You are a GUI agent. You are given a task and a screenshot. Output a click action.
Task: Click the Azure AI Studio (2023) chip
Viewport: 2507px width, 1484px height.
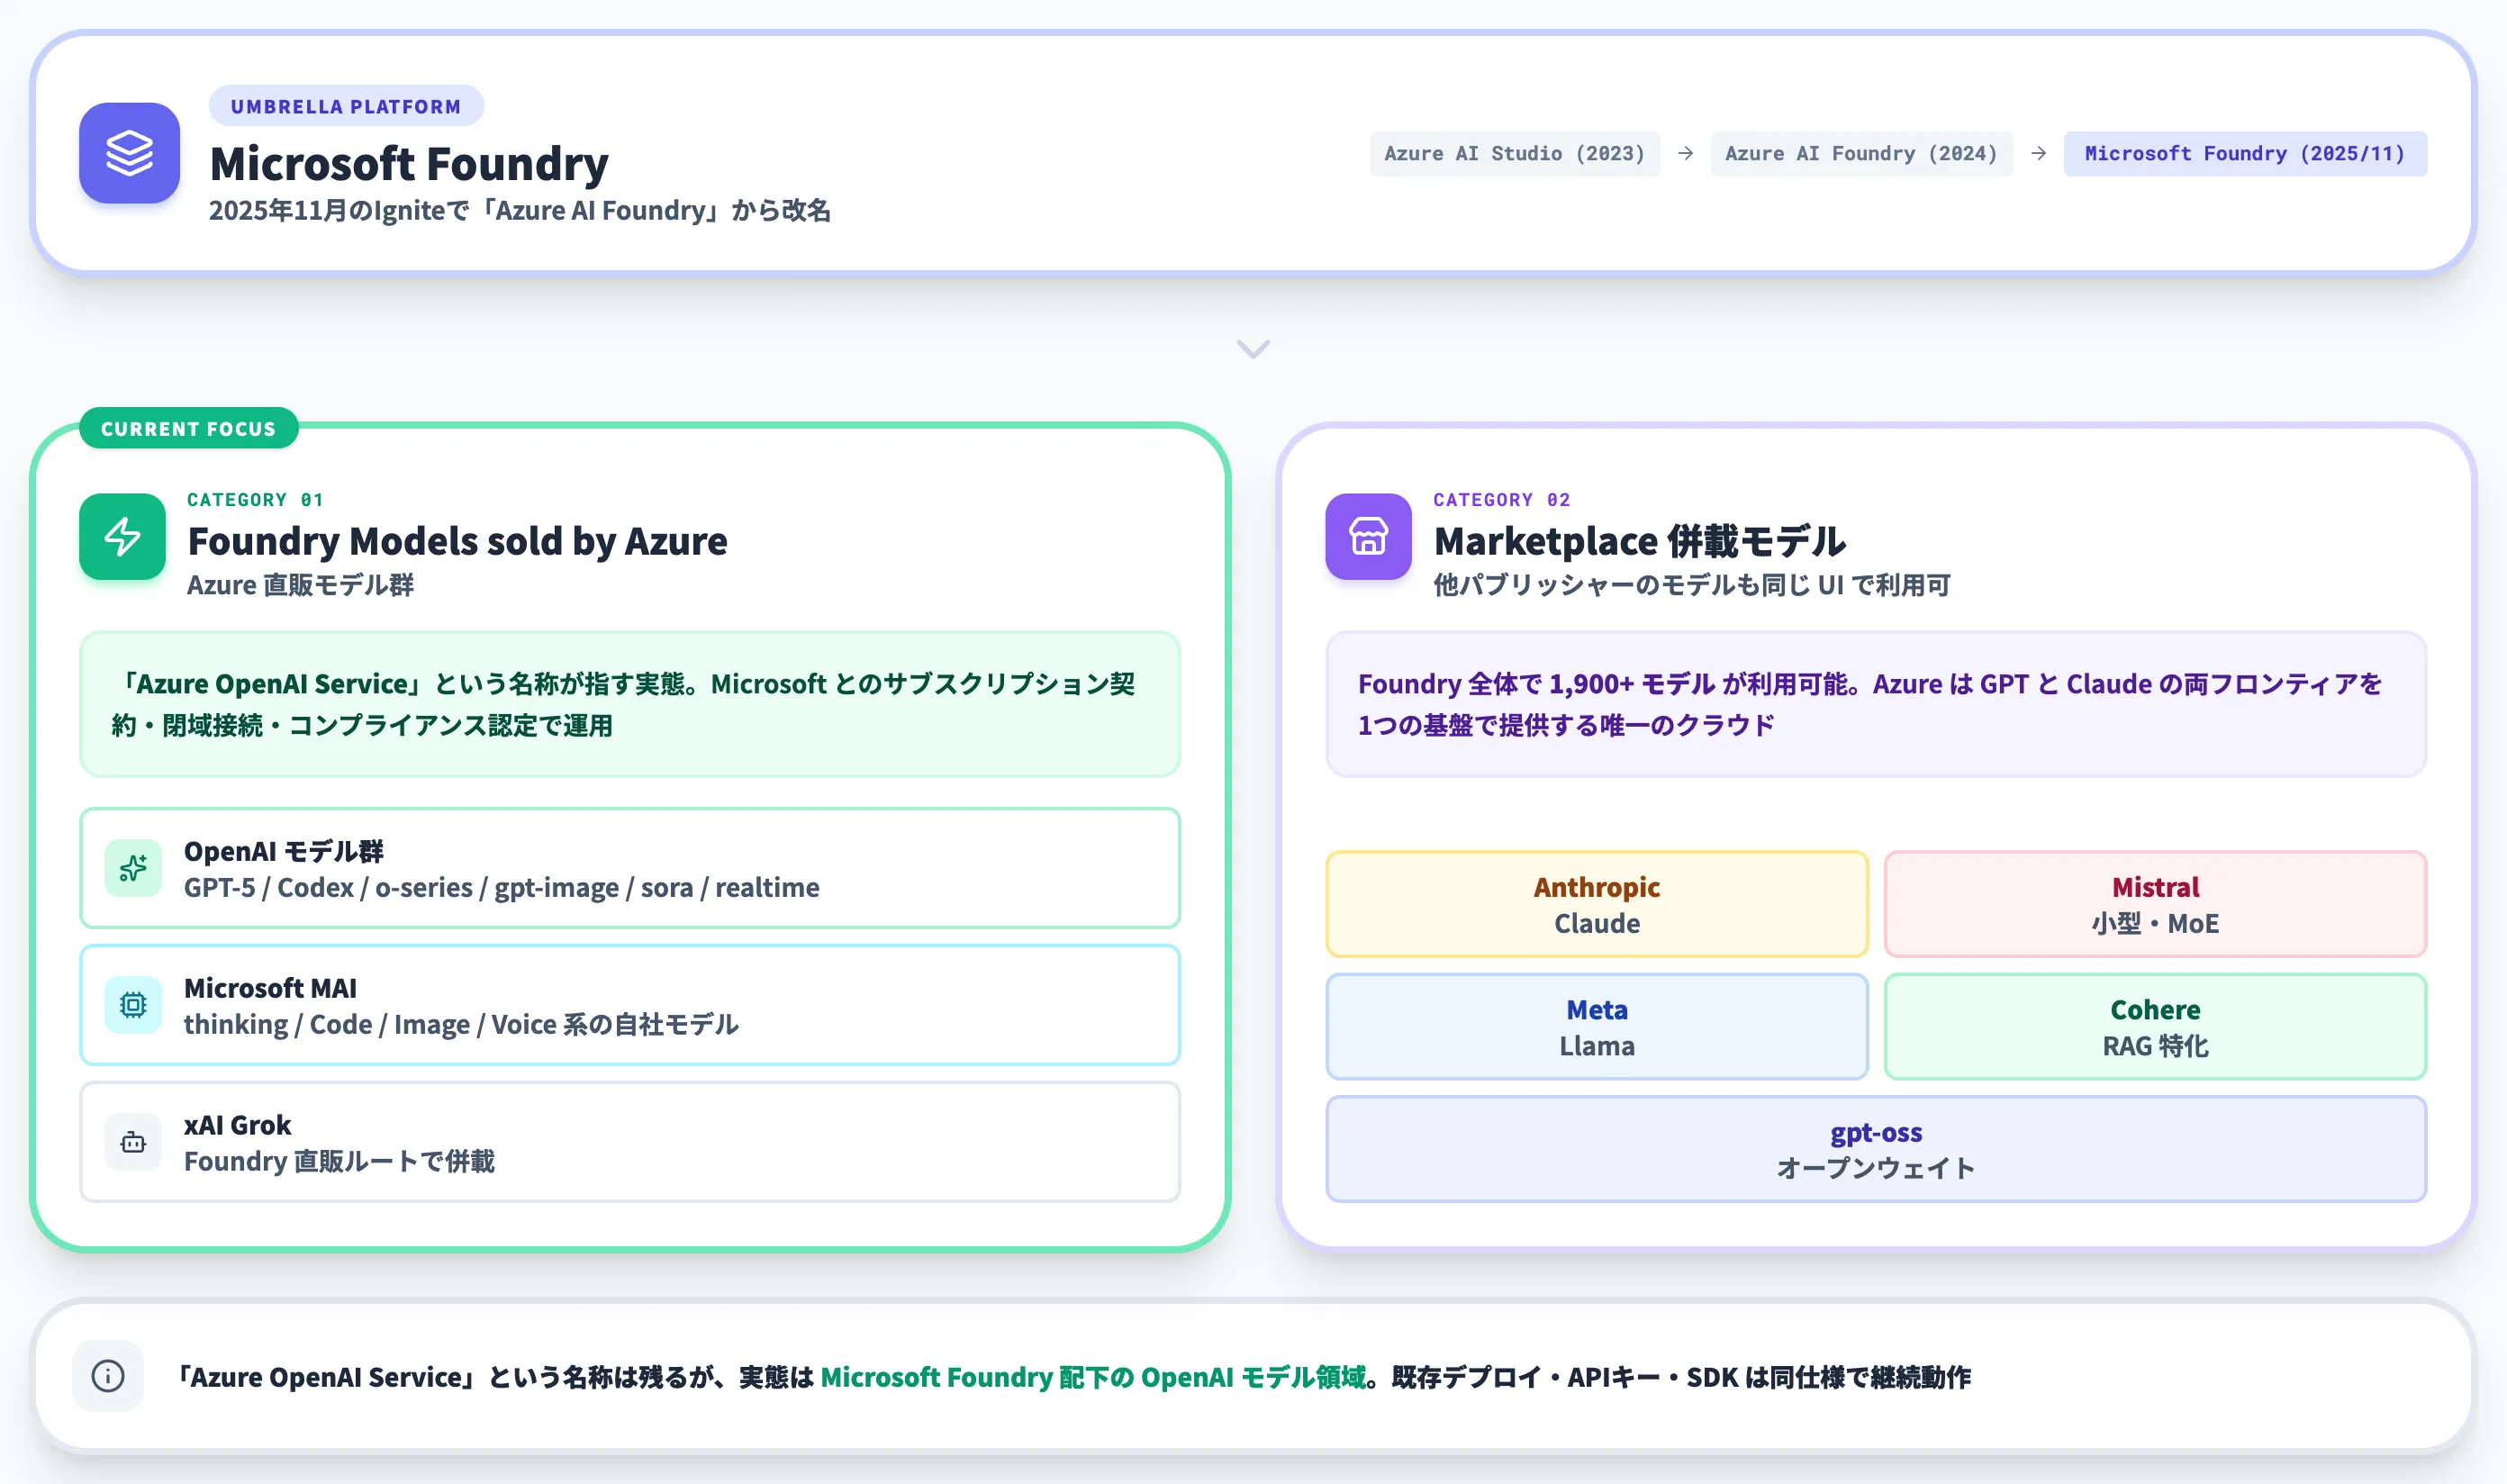click(1514, 153)
